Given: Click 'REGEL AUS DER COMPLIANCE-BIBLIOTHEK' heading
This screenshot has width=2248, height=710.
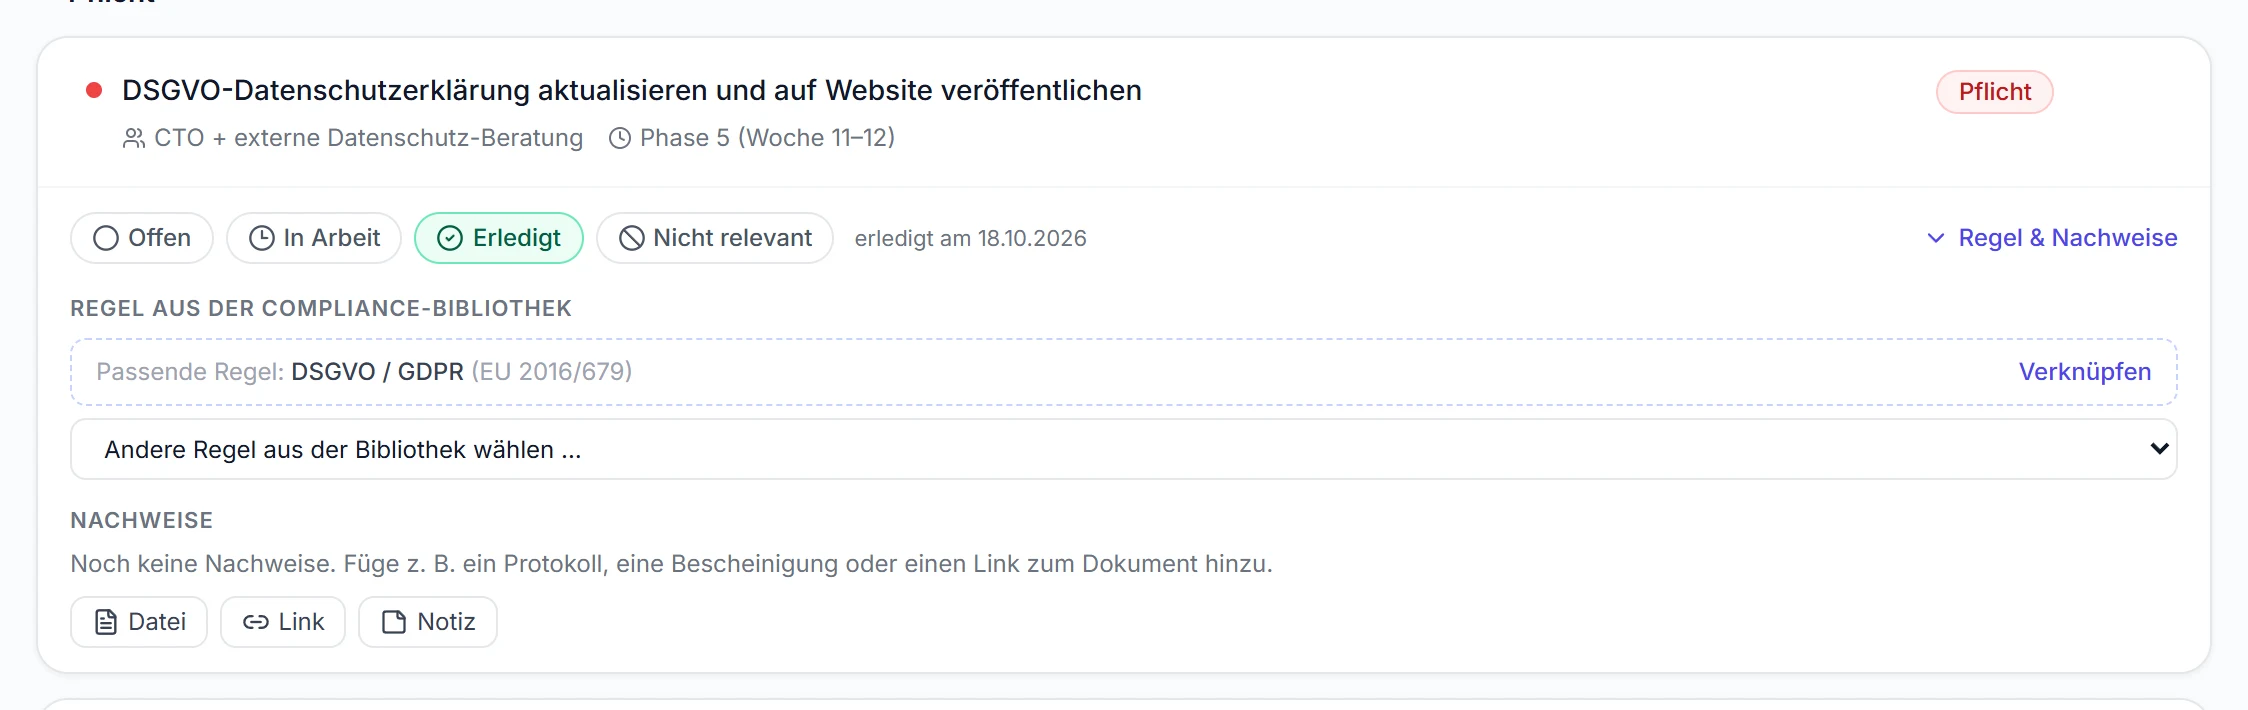Looking at the screenshot, I should point(321,308).
